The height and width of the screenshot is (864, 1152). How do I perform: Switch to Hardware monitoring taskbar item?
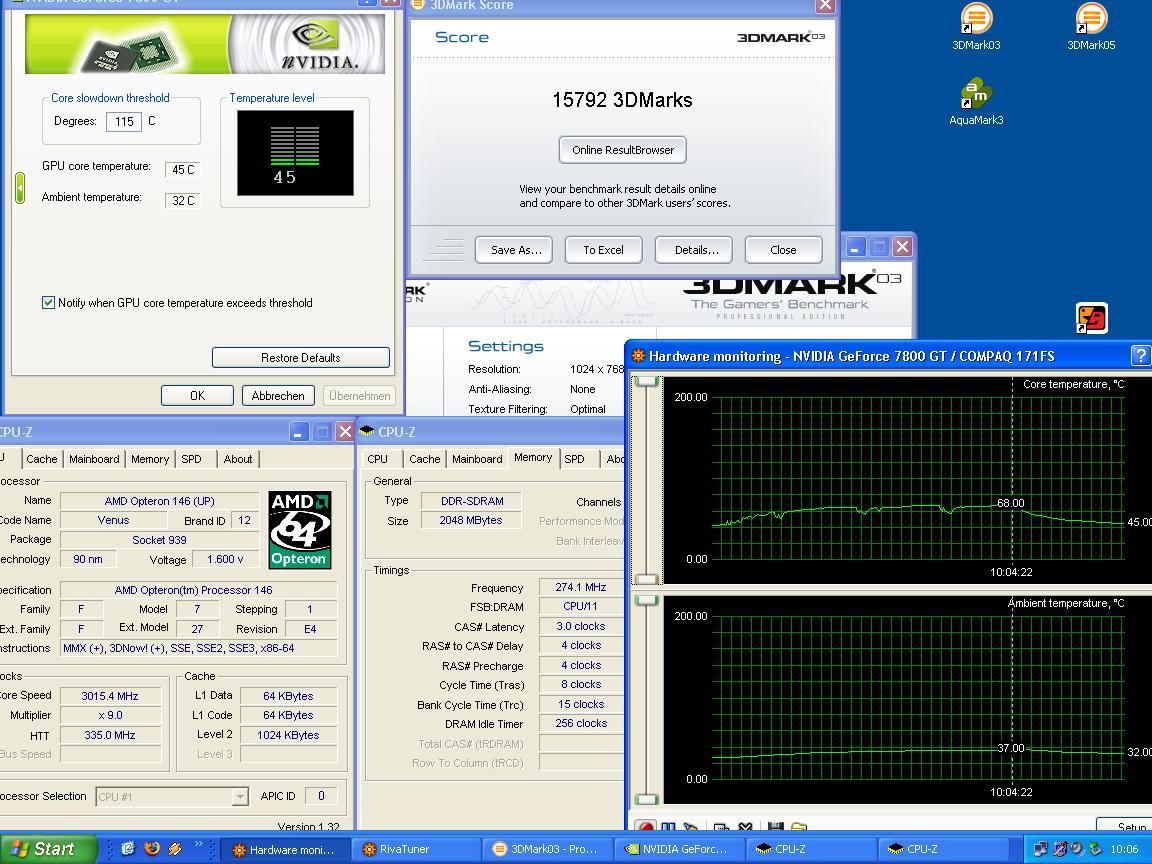pos(285,849)
